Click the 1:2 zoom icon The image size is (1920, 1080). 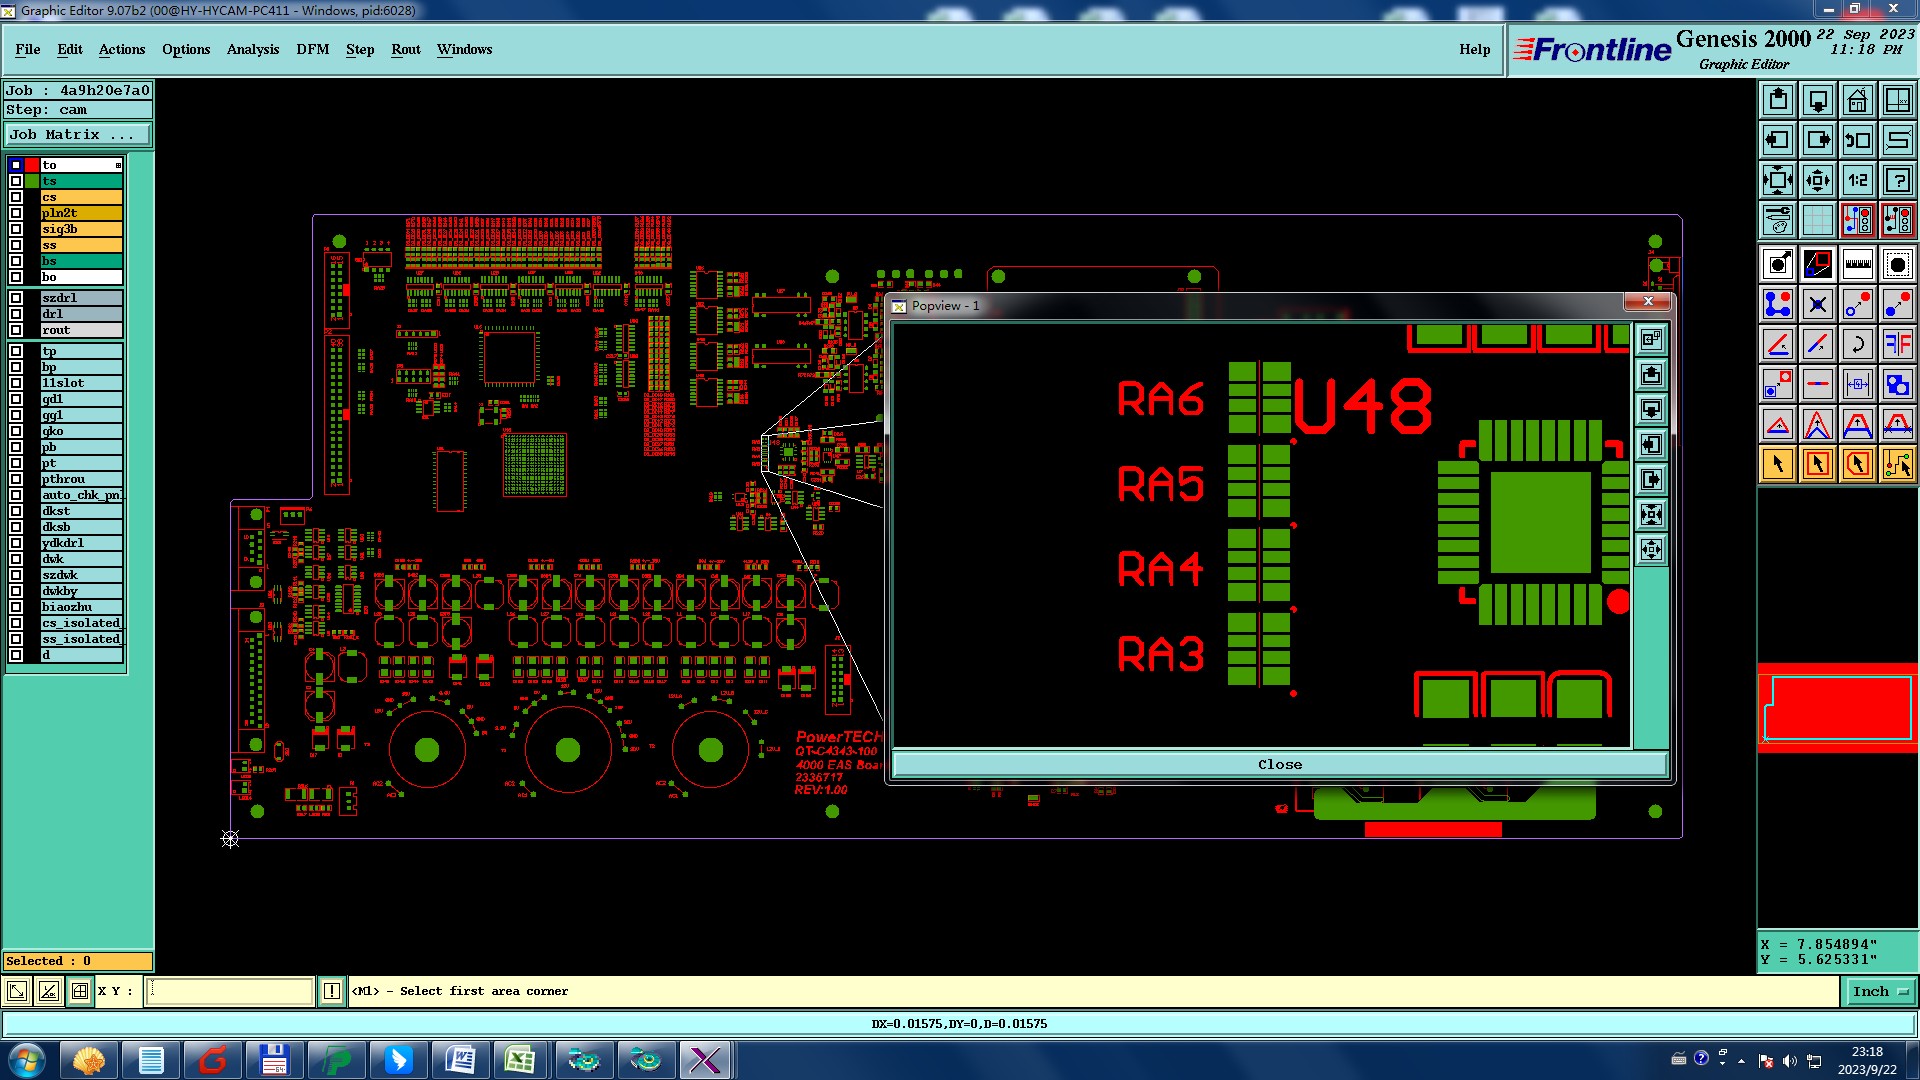click(1857, 180)
